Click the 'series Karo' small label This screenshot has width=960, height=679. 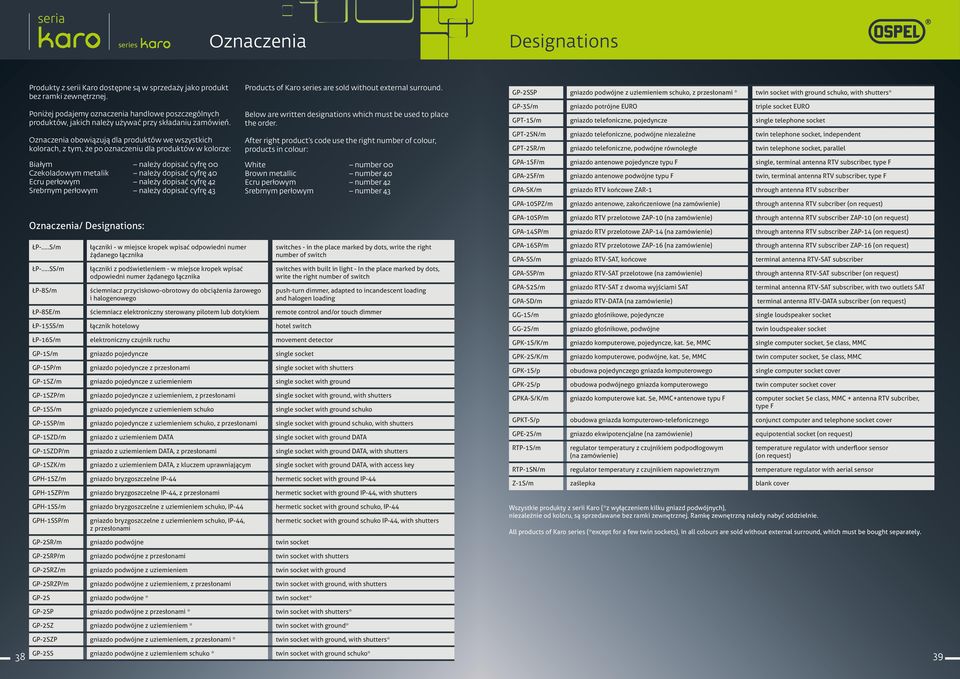[x=144, y=44]
